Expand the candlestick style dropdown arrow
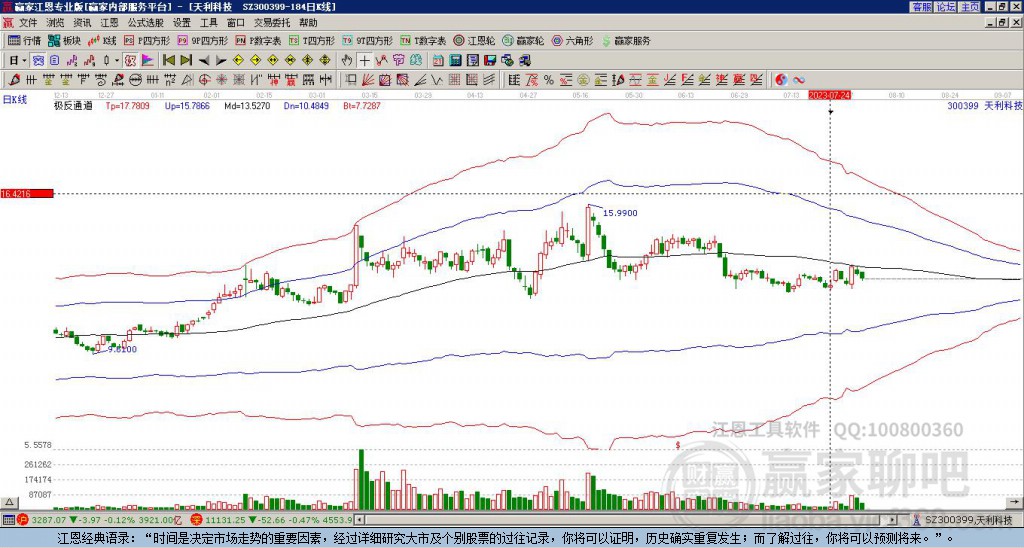Viewport: 1024px width, 548px height. (117, 61)
